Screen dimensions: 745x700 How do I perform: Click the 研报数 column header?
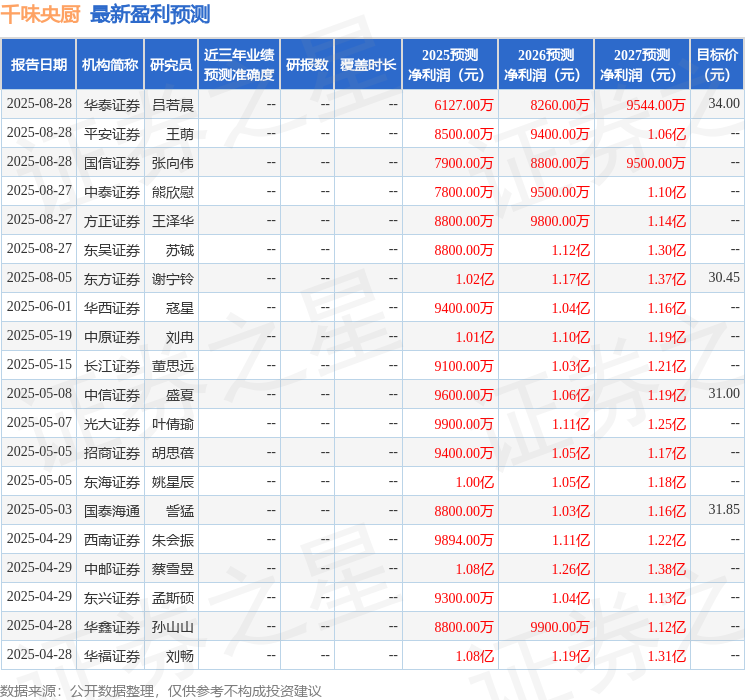pyautogui.click(x=307, y=65)
